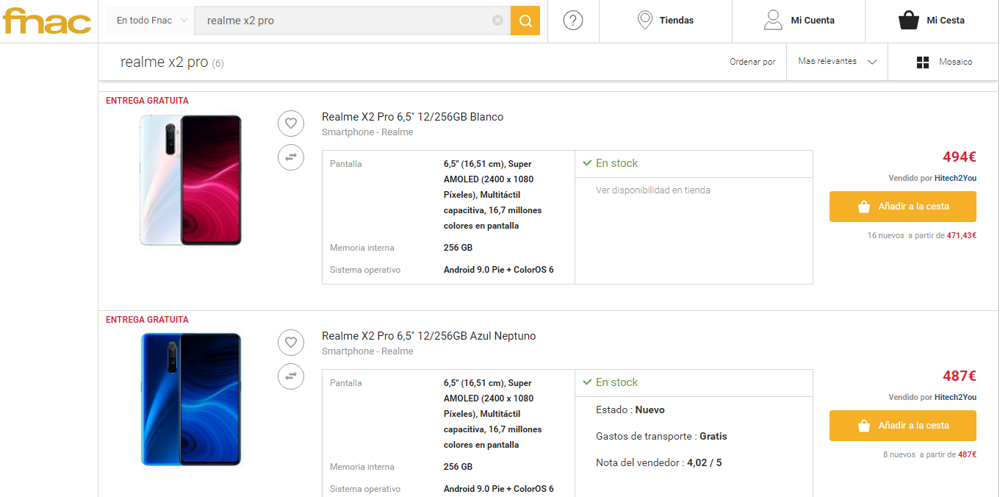The height and width of the screenshot is (497, 1000).
Task: Click the 487€ main price
Action: click(x=959, y=376)
